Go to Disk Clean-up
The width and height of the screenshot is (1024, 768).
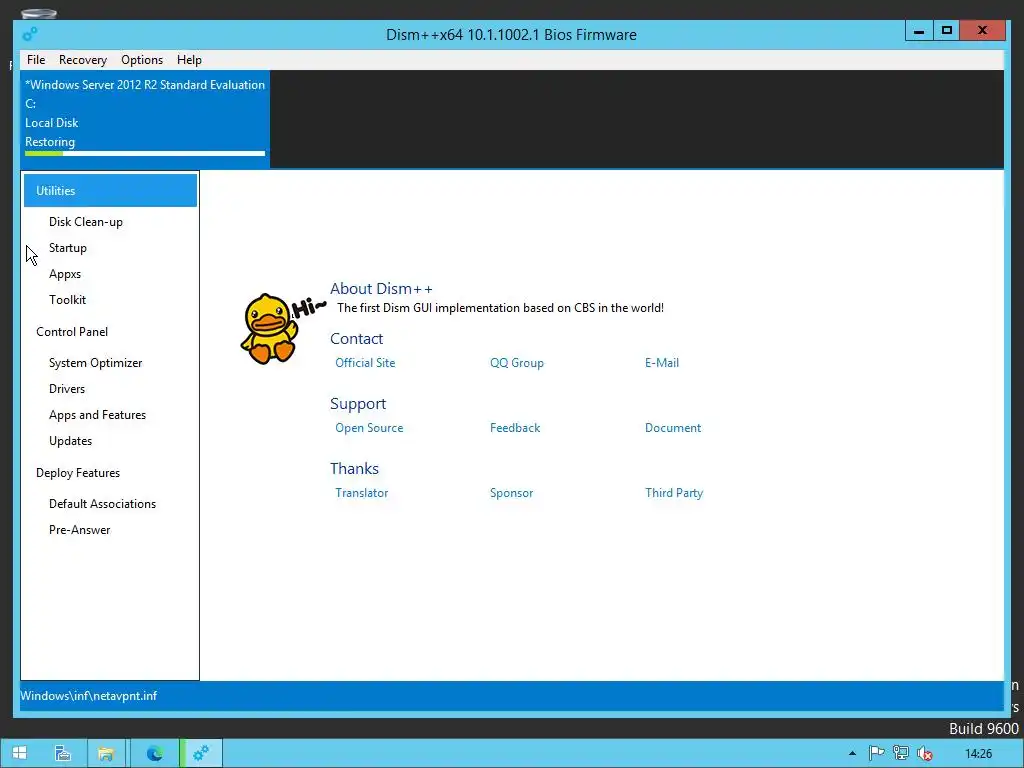(x=86, y=222)
